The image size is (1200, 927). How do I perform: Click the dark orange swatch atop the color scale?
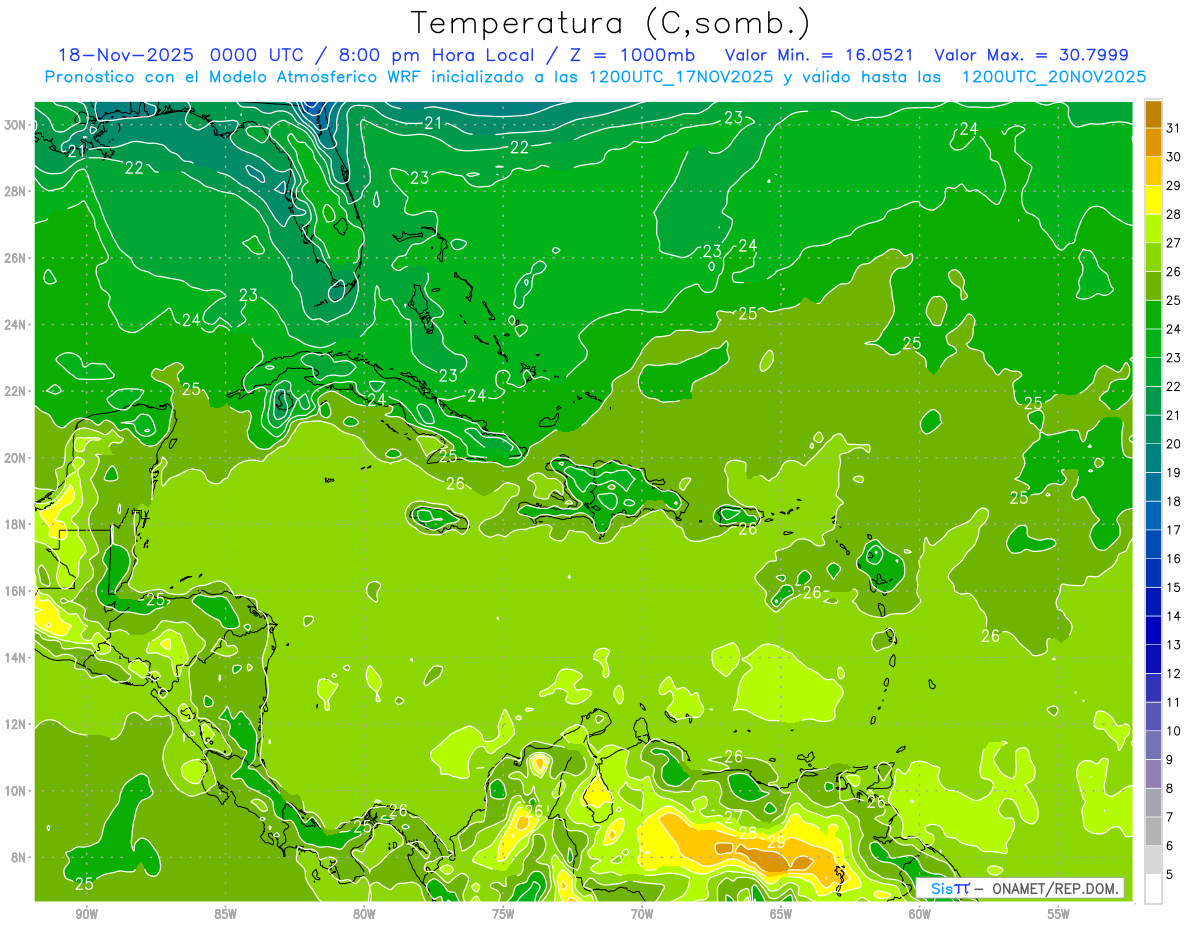coord(1153,114)
